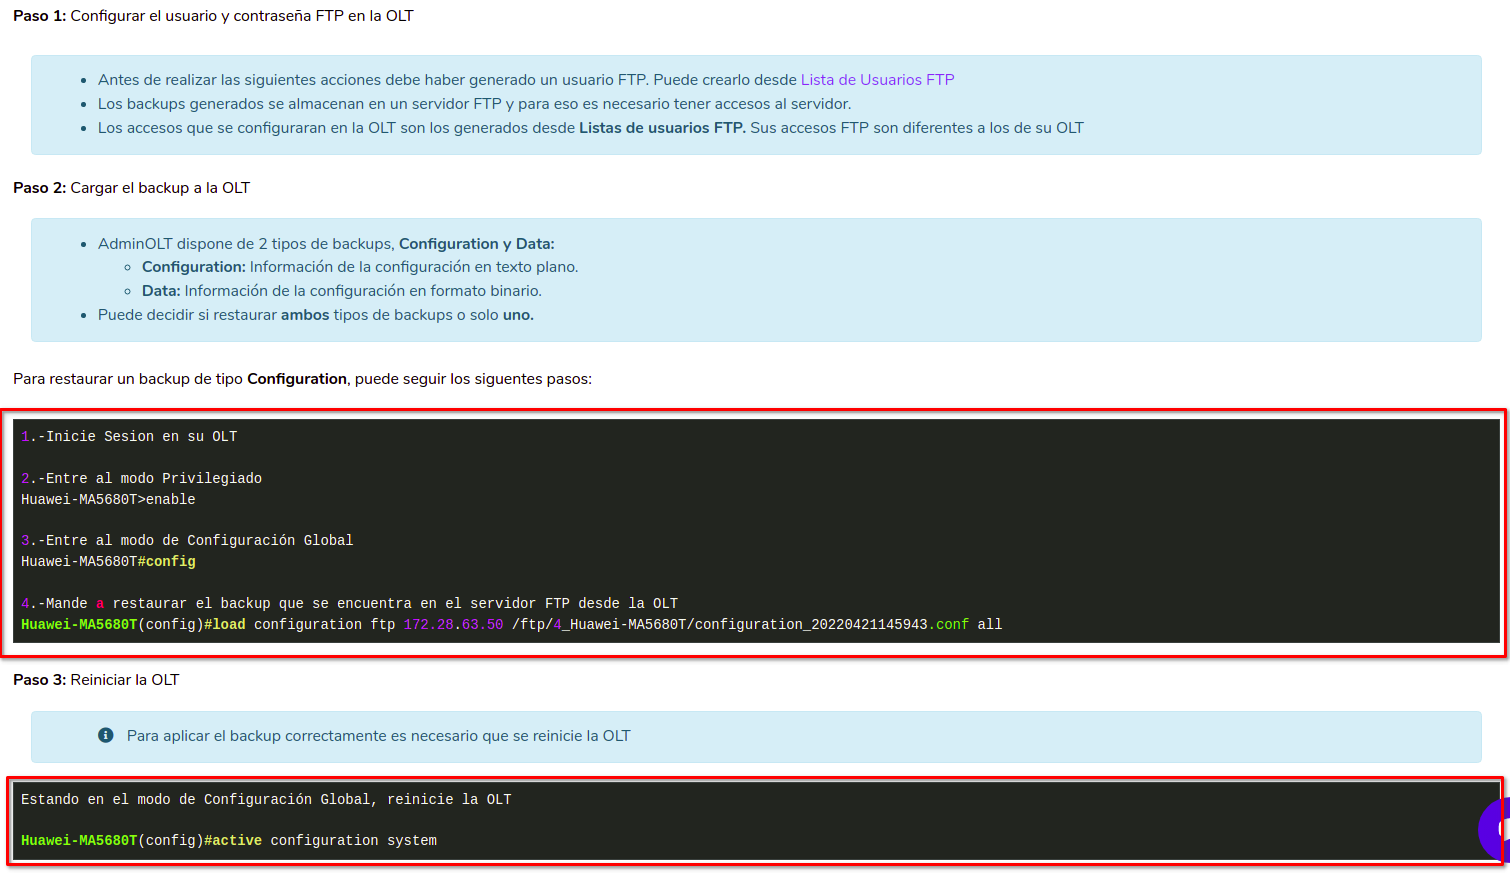Open the purple chat widget bubble
The image size is (1510, 878).
[x=1494, y=829]
